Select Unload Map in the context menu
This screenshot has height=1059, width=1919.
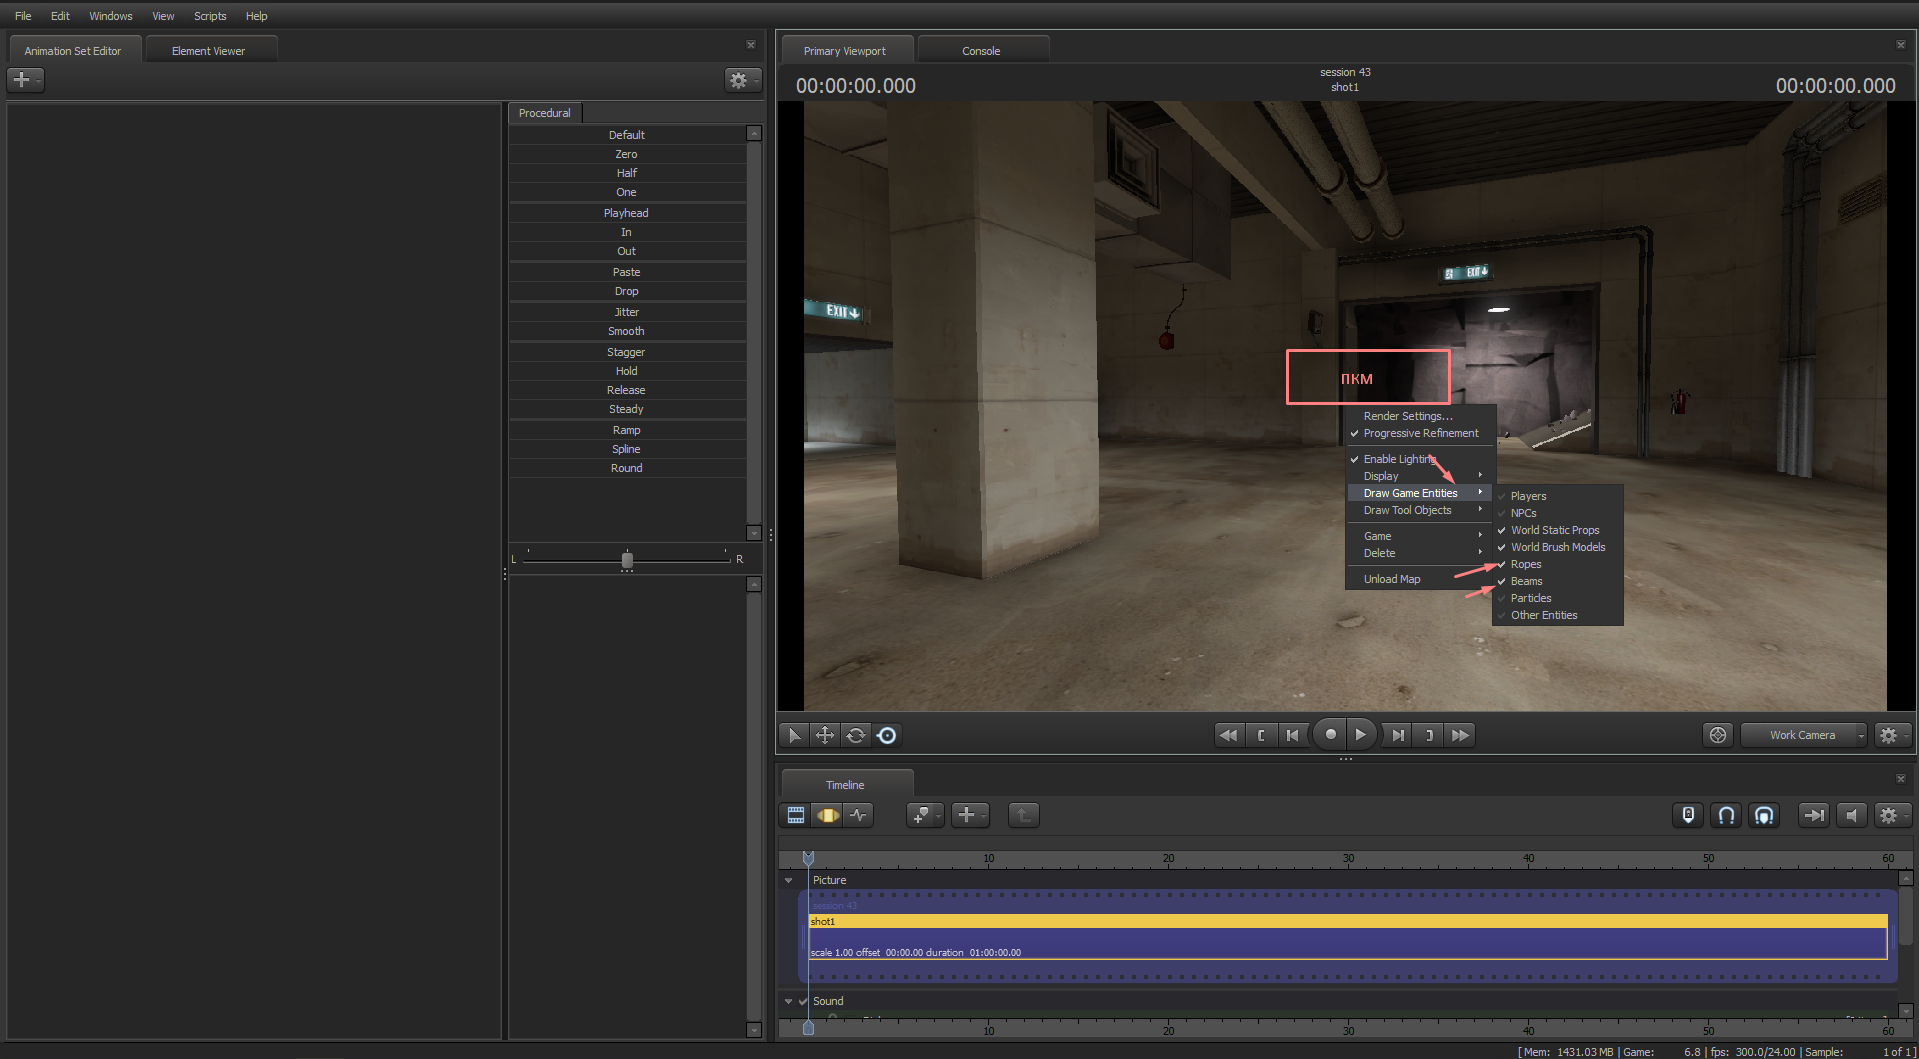tap(1420, 579)
